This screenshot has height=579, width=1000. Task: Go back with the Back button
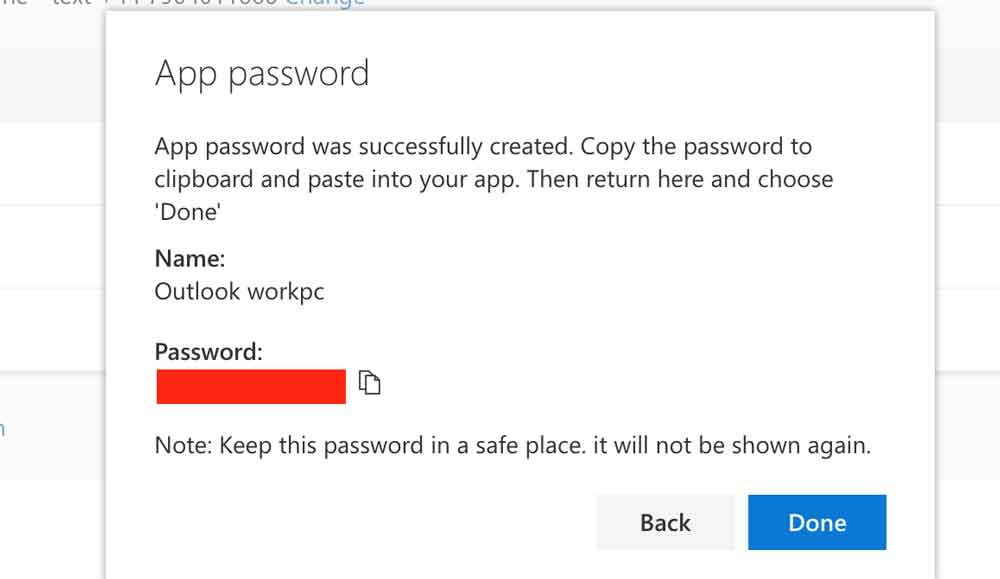click(x=665, y=522)
